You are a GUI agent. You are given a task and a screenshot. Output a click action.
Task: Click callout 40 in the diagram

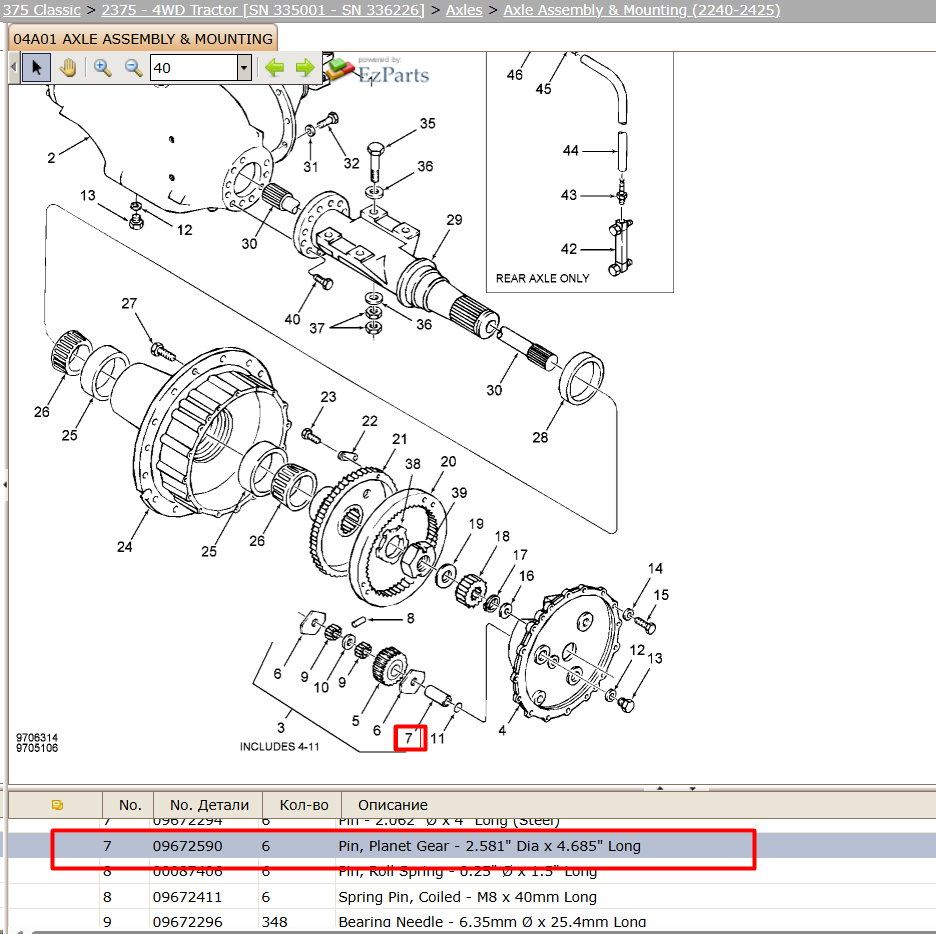pyautogui.click(x=292, y=320)
